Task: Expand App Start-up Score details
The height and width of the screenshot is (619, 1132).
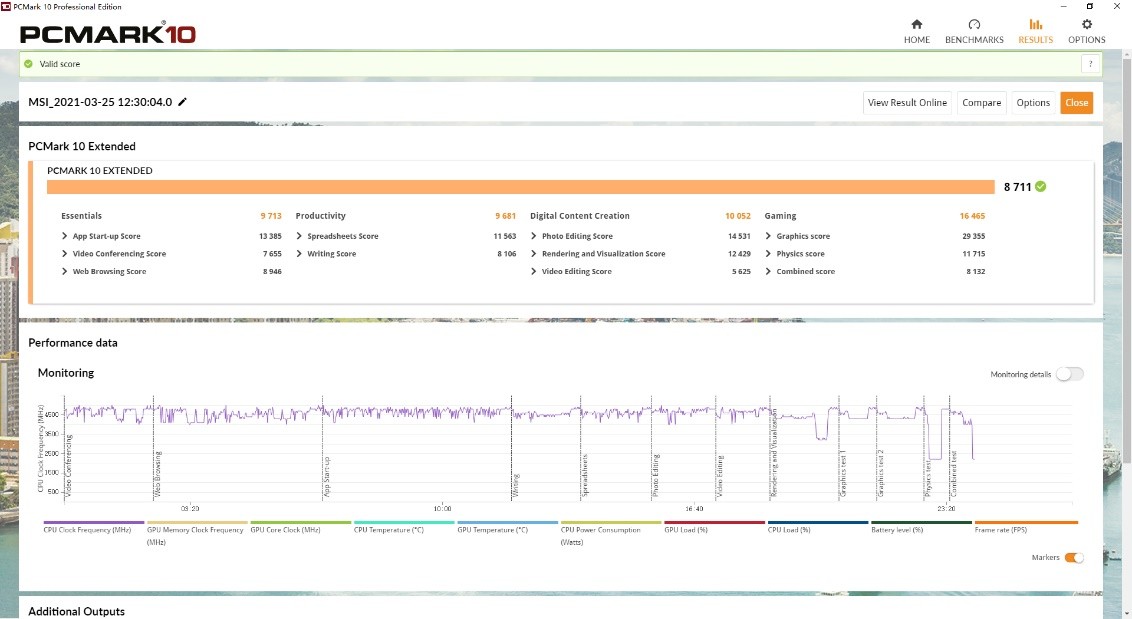Action: tap(65, 236)
